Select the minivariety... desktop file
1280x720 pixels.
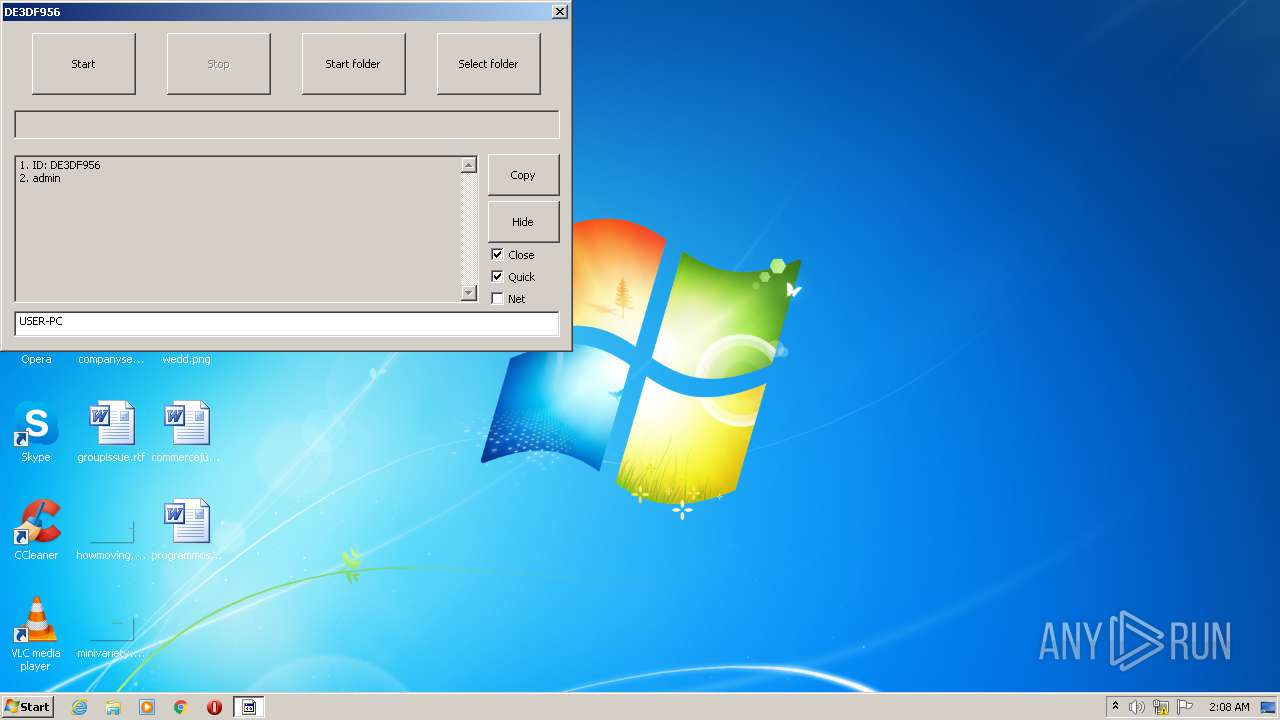[x=111, y=635]
